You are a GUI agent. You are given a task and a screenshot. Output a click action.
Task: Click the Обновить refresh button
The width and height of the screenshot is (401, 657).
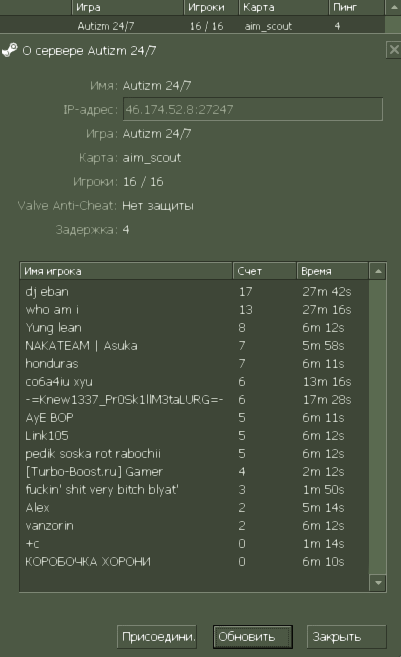[x=253, y=637]
